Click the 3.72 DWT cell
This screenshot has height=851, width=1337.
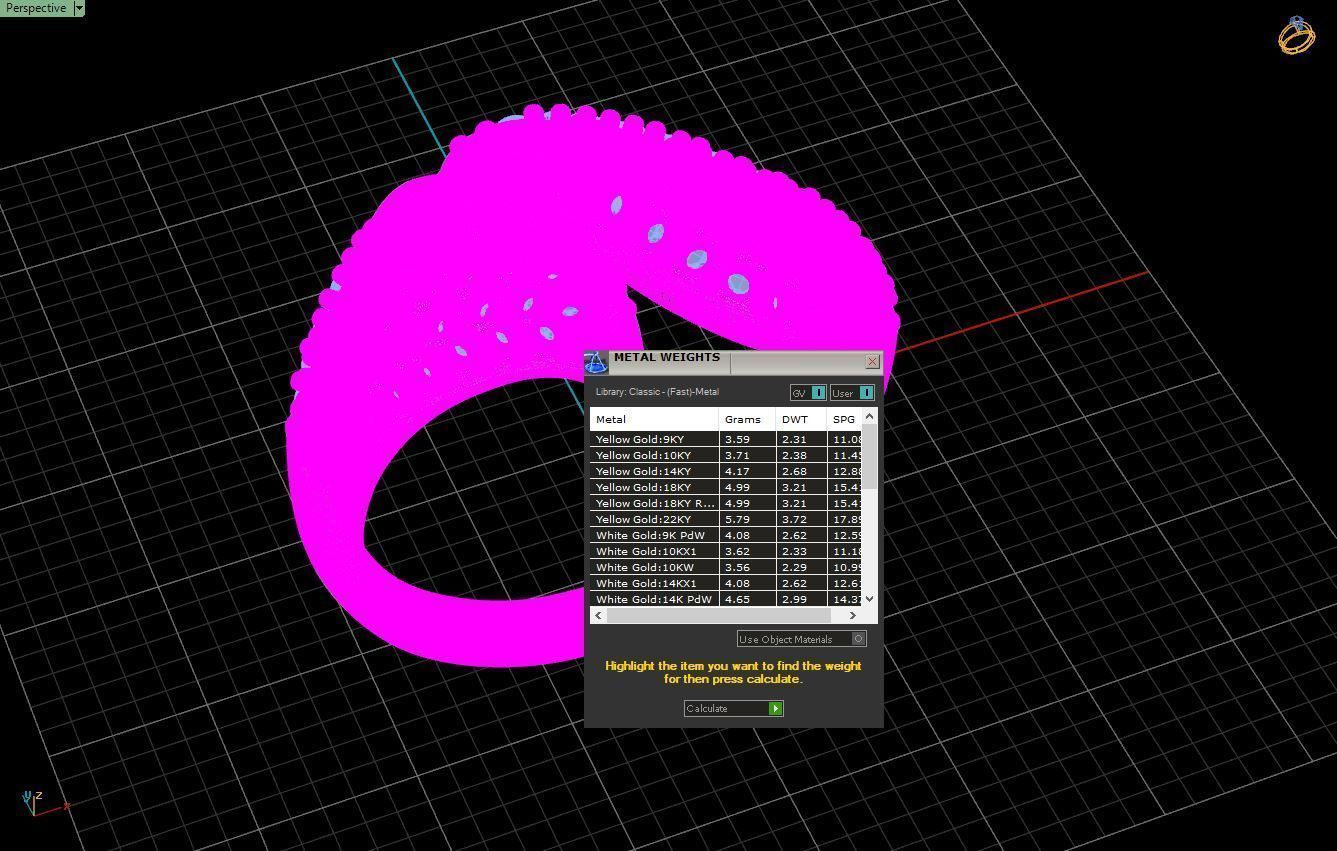[801, 519]
